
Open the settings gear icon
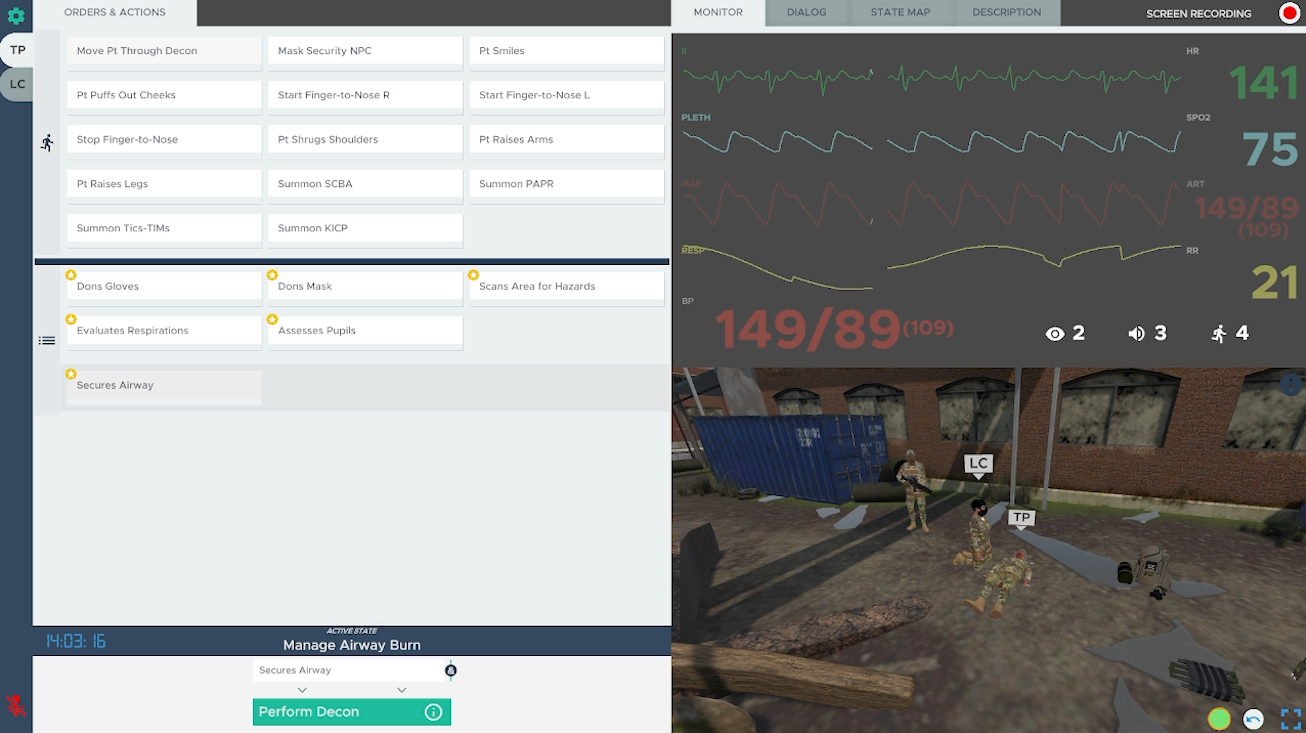tap(16, 16)
